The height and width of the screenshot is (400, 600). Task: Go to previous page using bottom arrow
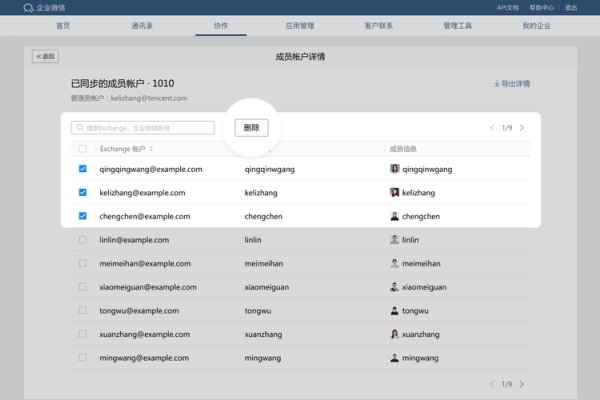click(492, 384)
